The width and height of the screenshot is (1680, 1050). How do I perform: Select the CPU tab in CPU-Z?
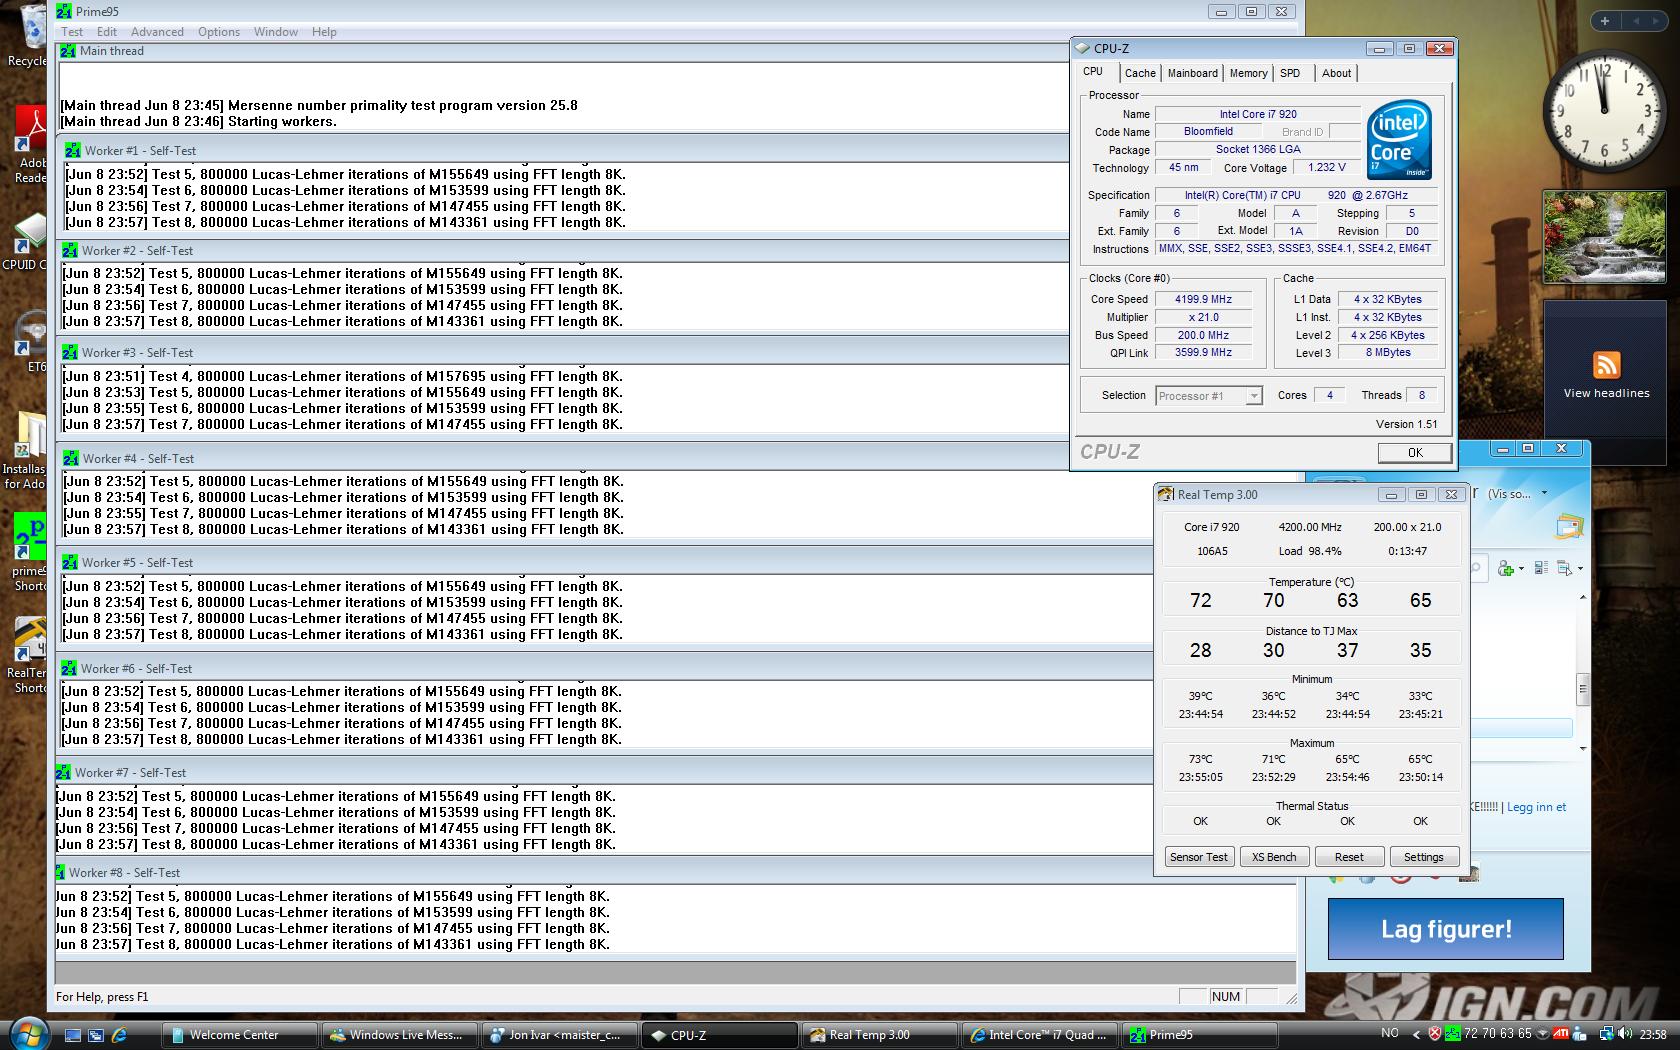pyautogui.click(x=1093, y=72)
